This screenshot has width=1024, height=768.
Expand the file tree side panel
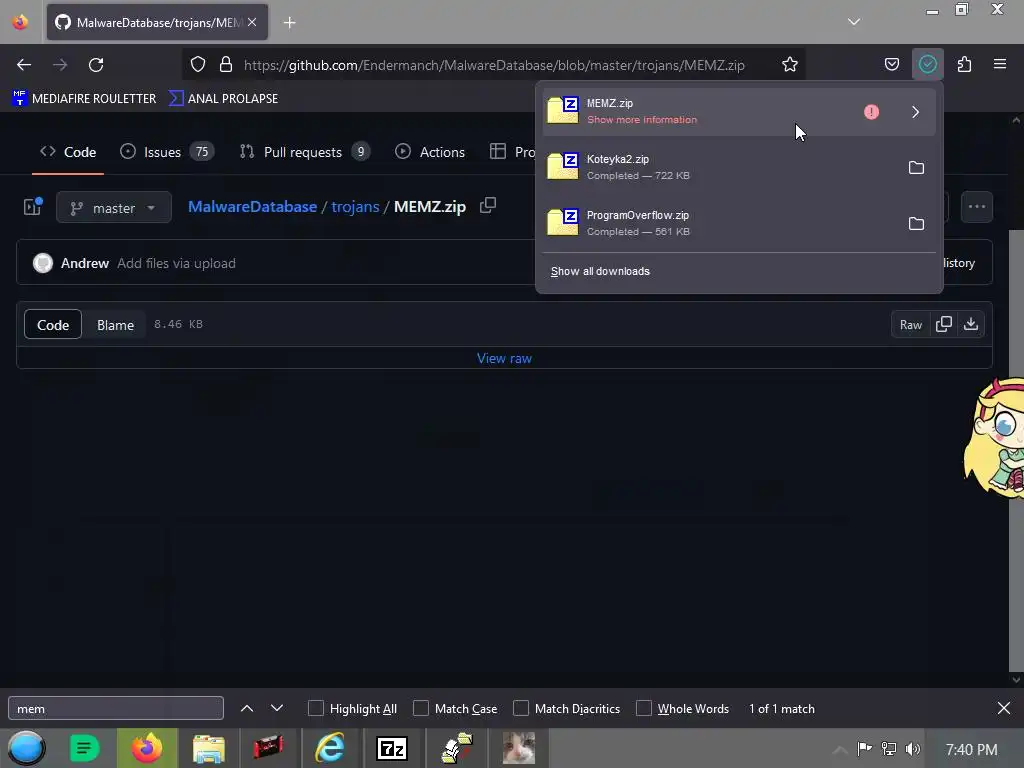click(x=33, y=207)
